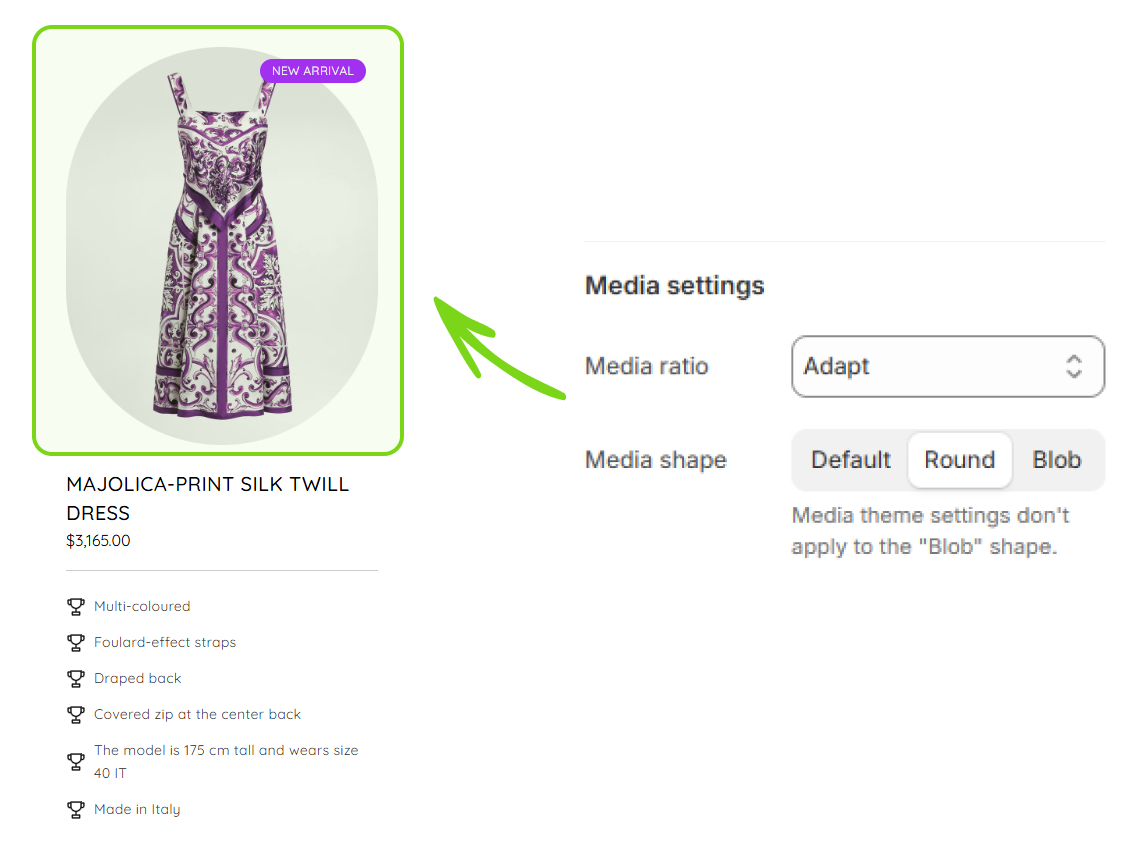Switch media shape to Blob
Screen dimensions: 1133x850
pyautogui.click(x=1056, y=460)
